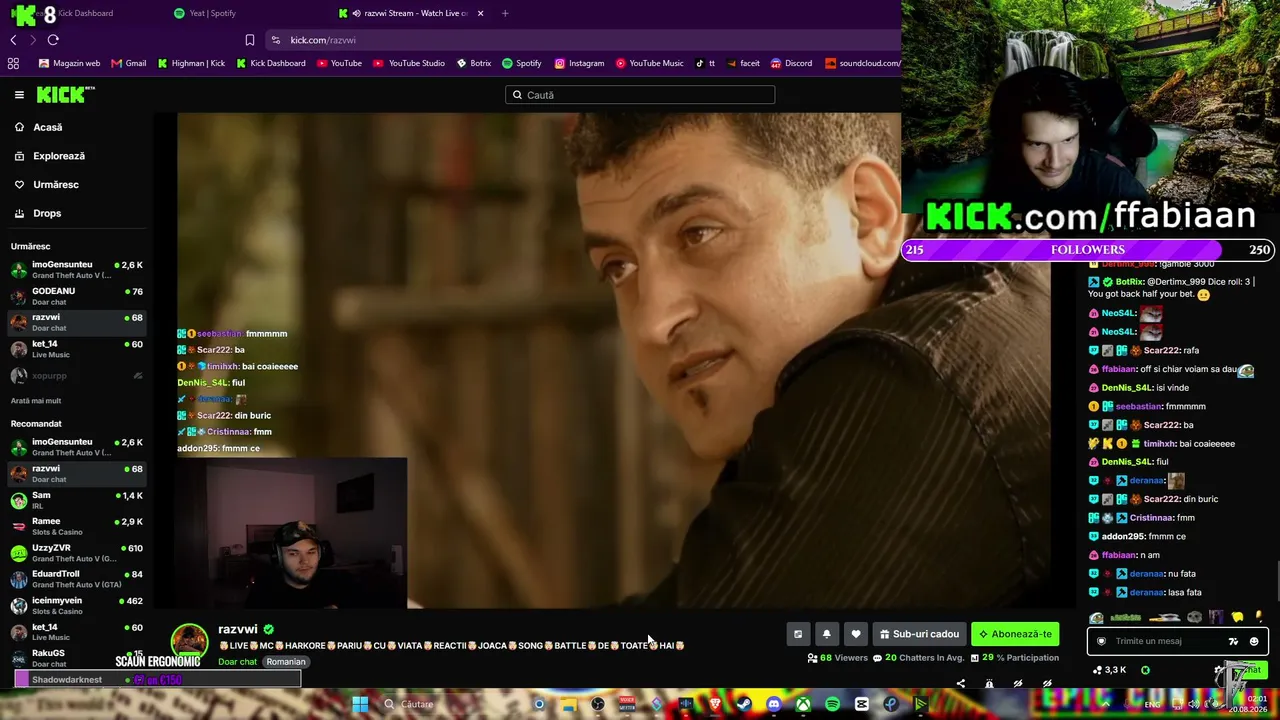This screenshot has height=720, width=1280.
Task: Open Ramee channel in Recomandat list
Action: 77,526
